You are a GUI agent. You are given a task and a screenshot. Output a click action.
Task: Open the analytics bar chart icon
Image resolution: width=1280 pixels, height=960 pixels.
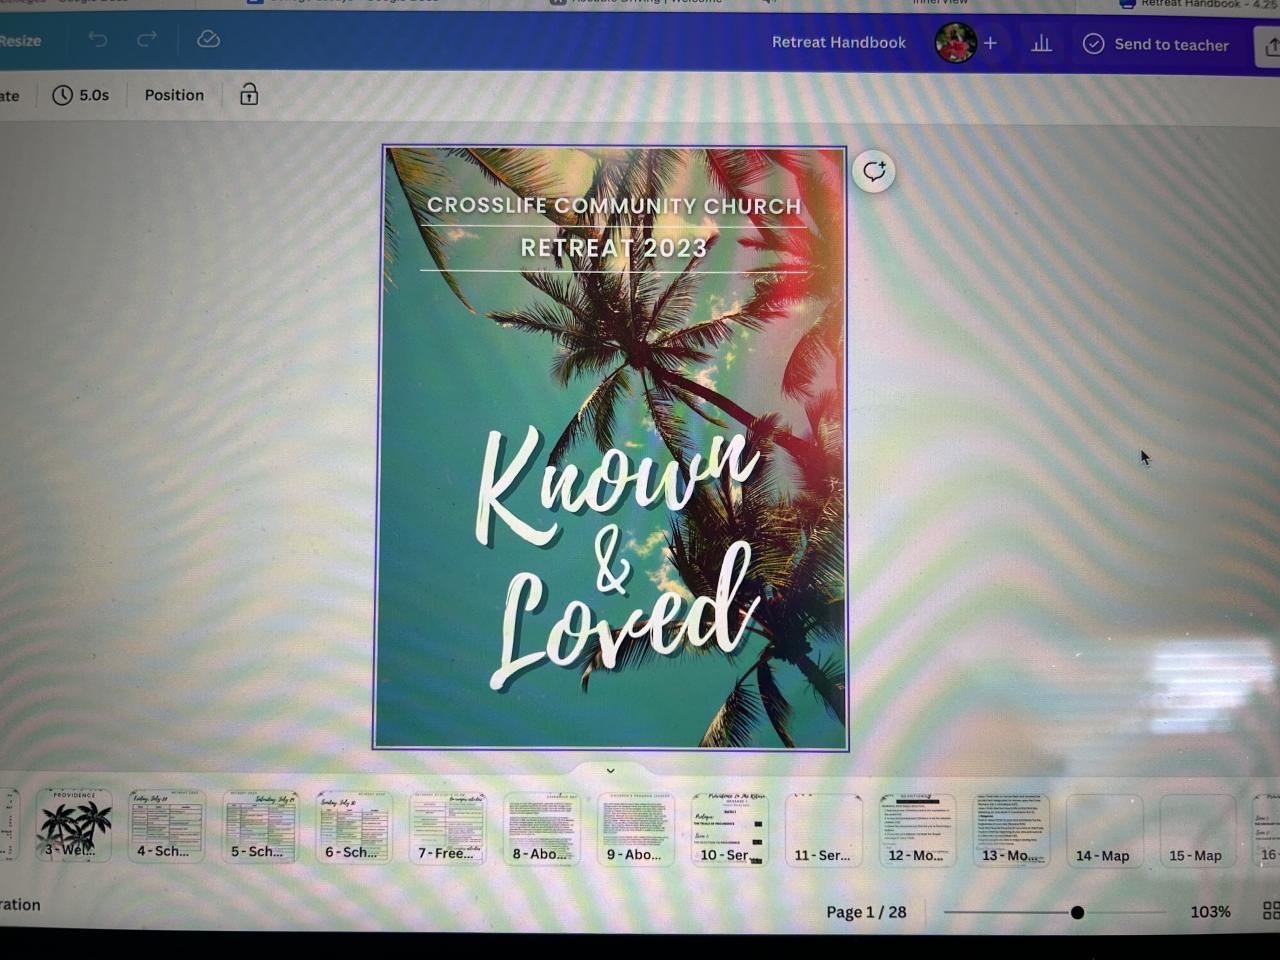[1041, 43]
